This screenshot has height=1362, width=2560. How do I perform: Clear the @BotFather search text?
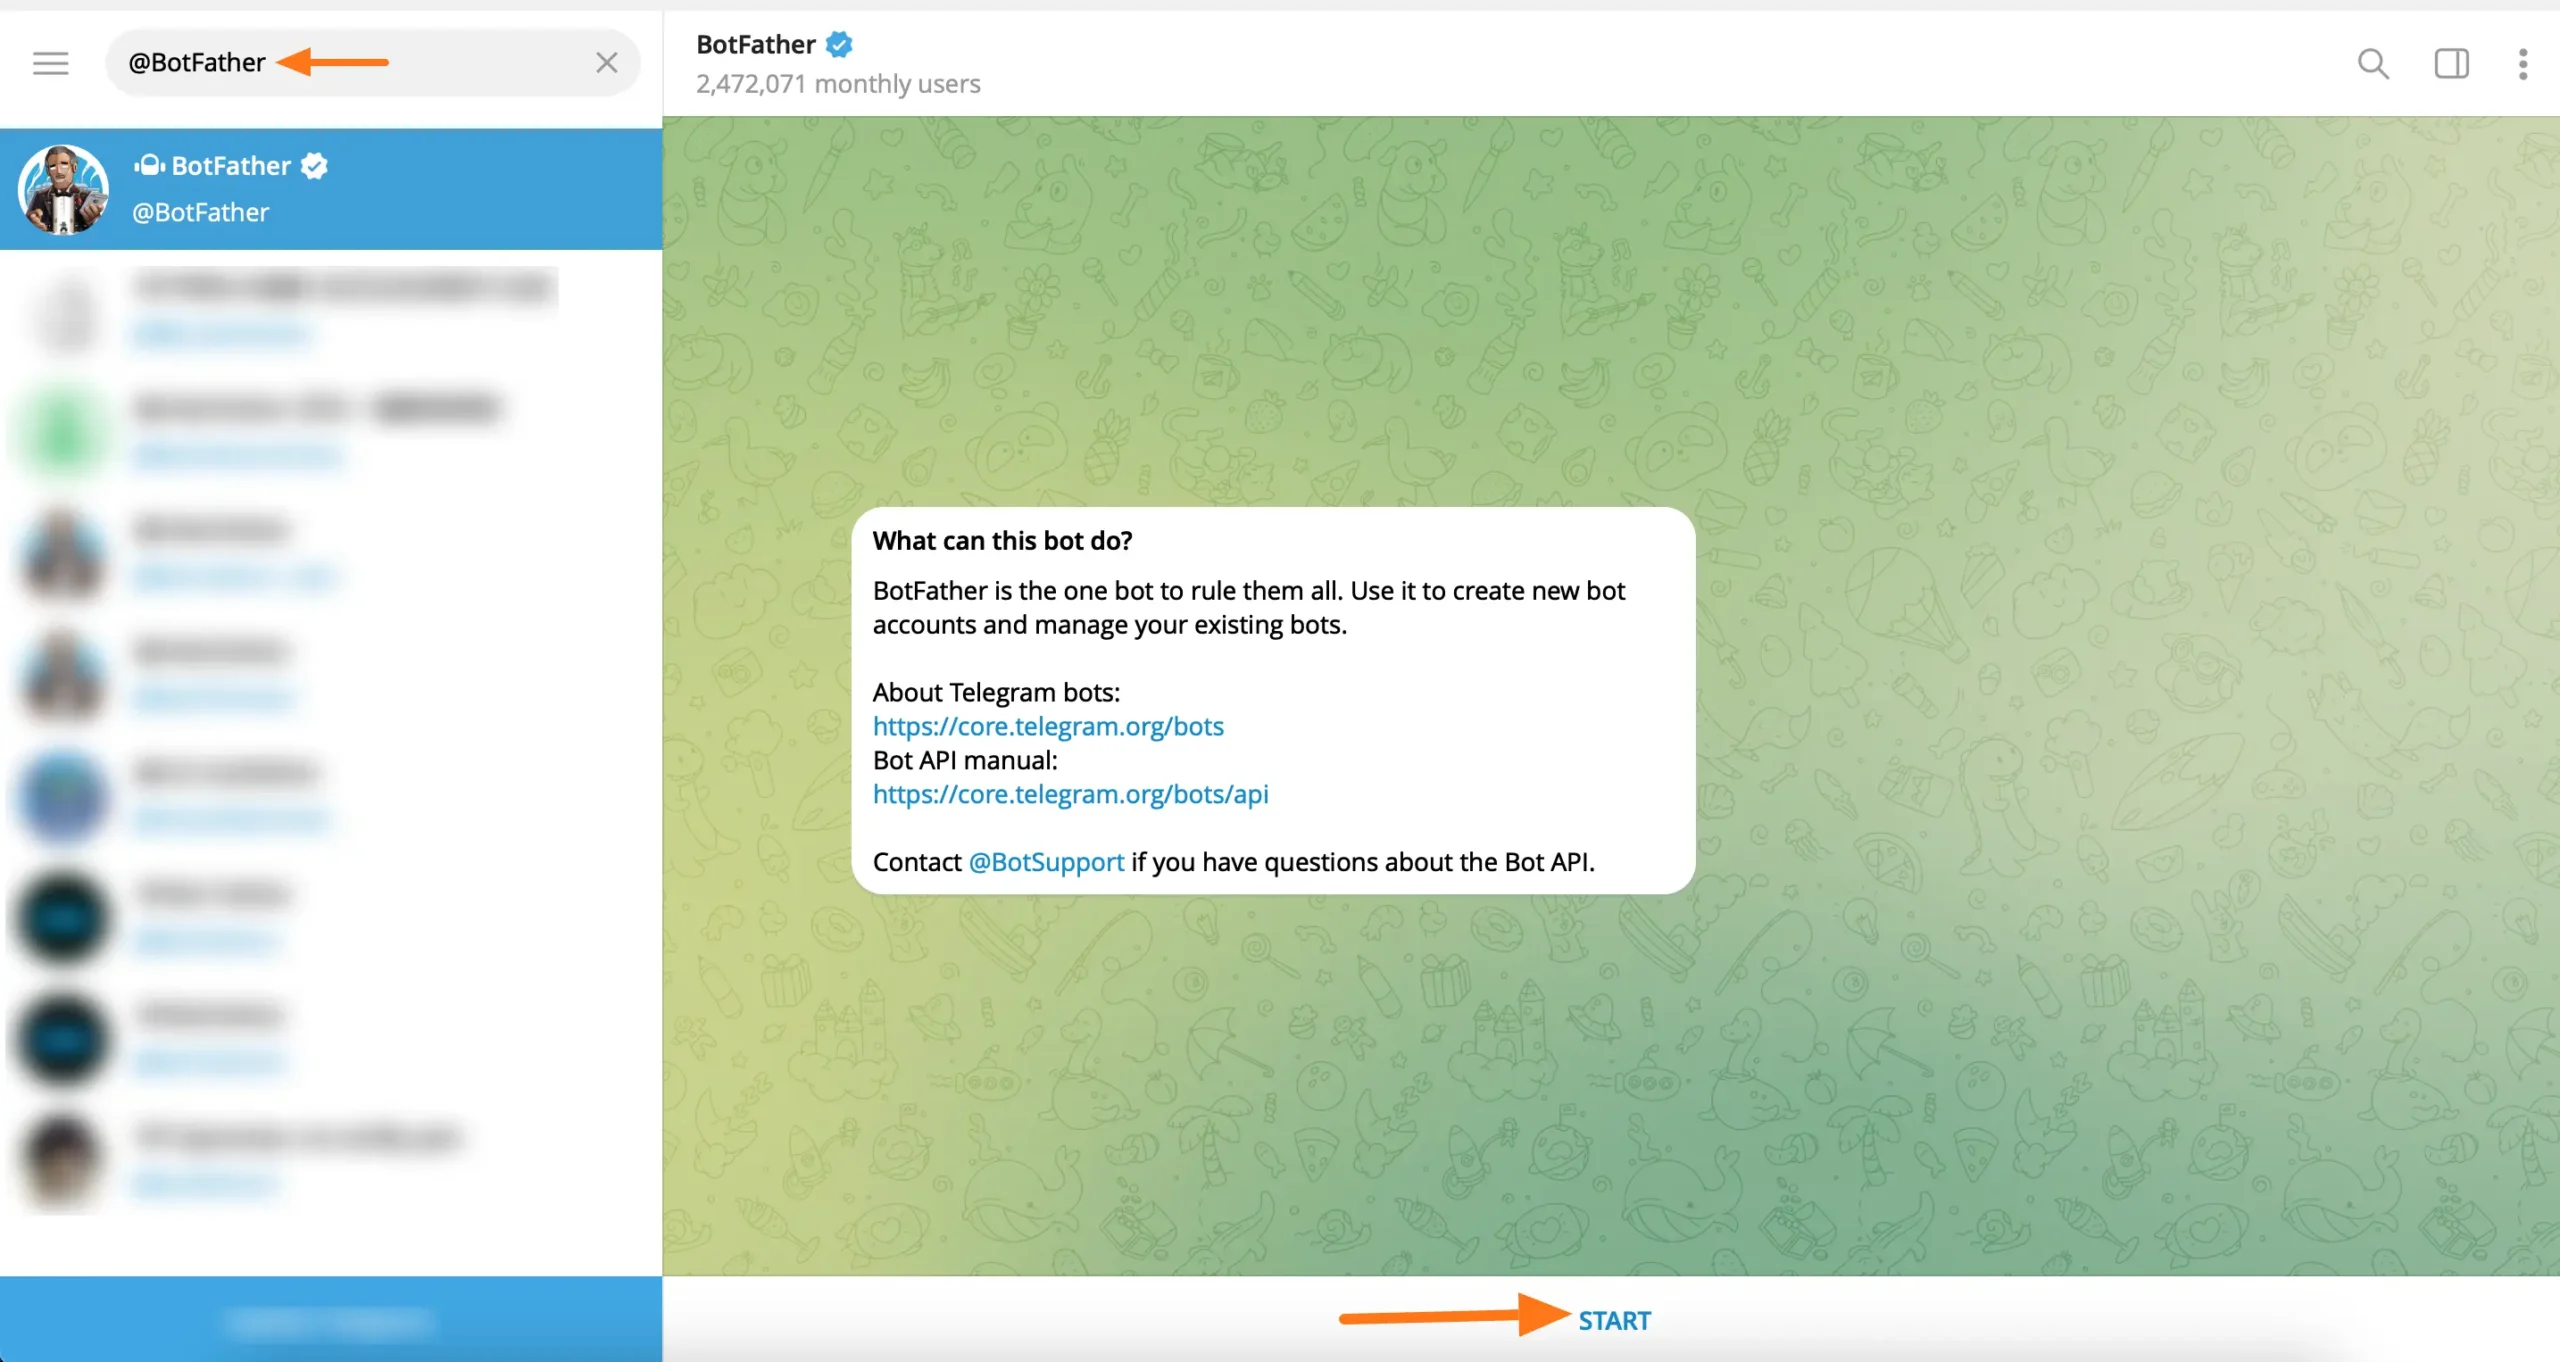click(606, 63)
